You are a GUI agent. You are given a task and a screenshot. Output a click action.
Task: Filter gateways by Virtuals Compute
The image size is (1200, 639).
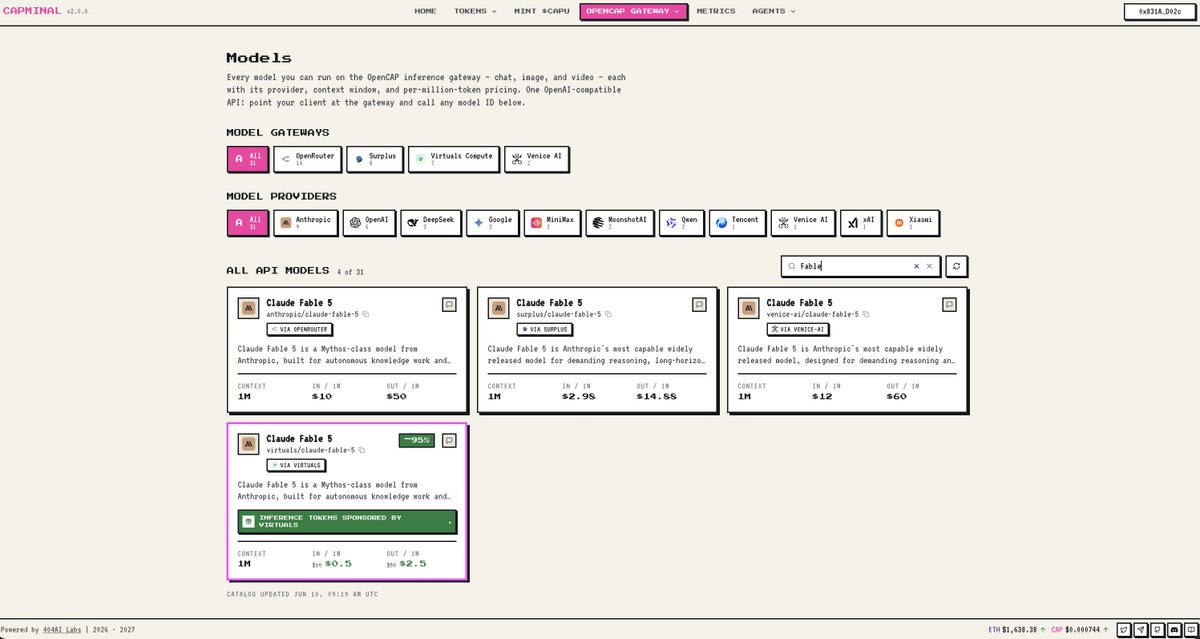pos(454,158)
